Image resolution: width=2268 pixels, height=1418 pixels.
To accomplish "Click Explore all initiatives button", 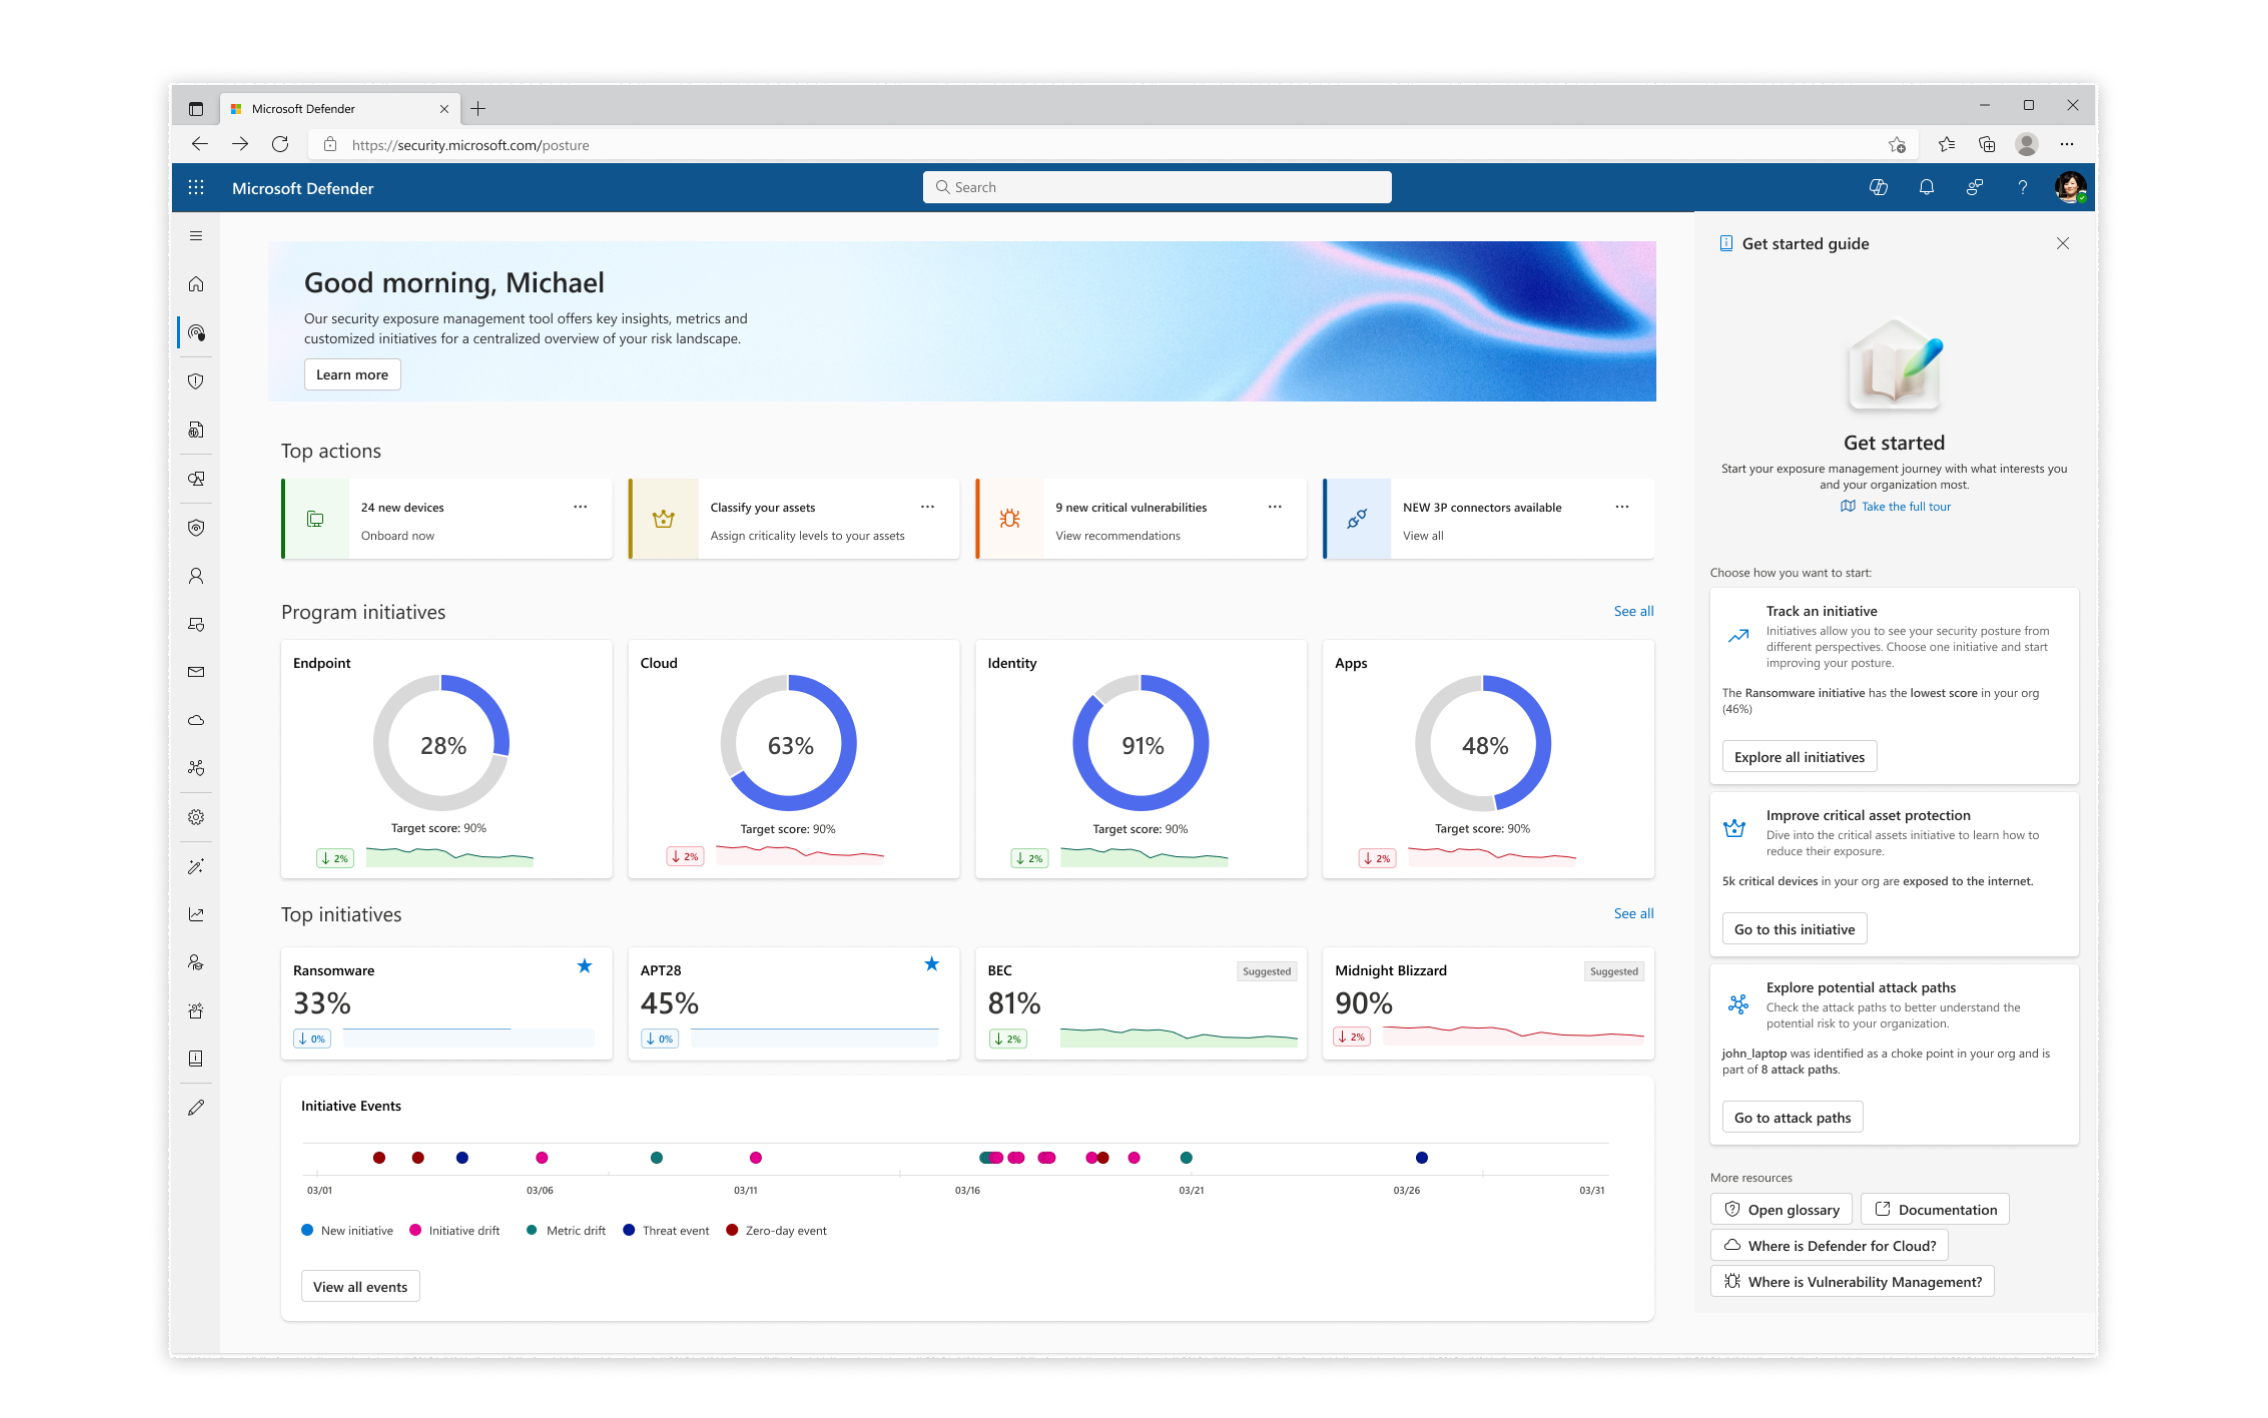I will tap(1798, 757).
